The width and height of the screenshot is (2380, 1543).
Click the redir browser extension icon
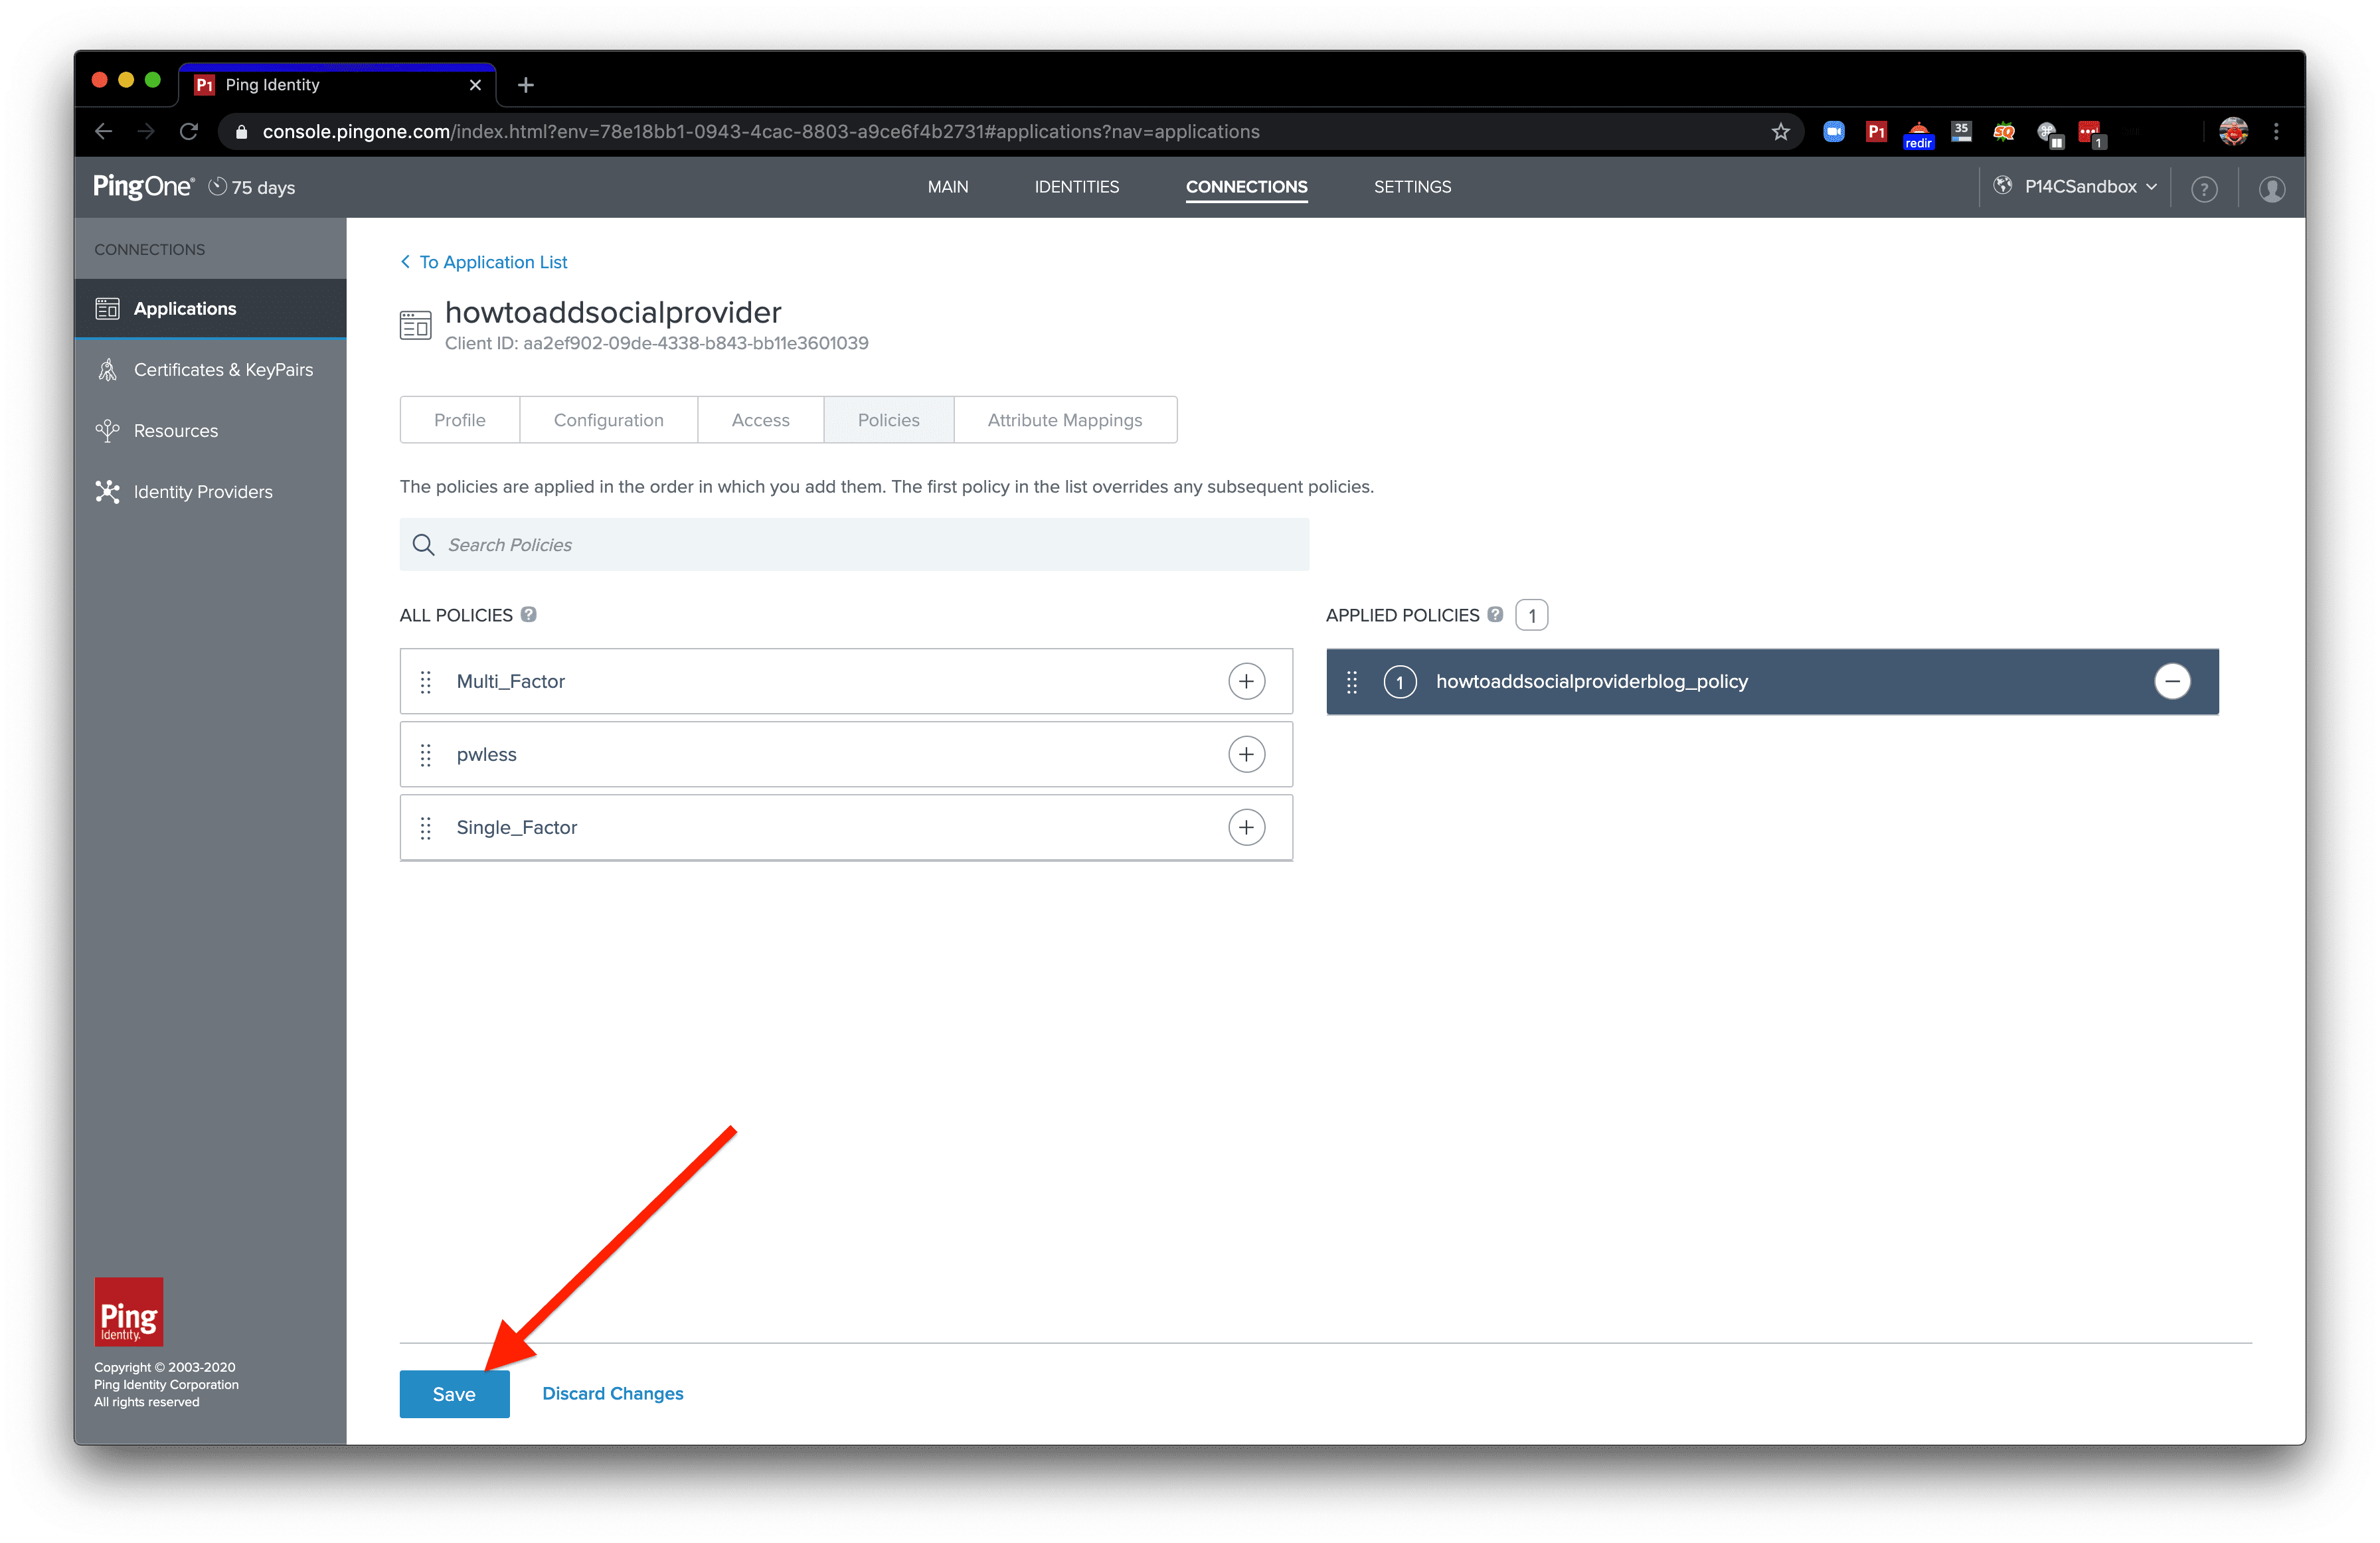[x=1918, y=134]
